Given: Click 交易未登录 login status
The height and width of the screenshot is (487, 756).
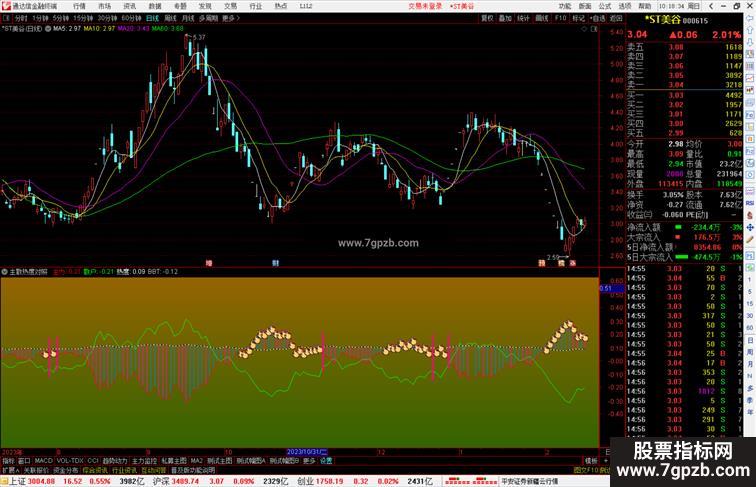Looking at the screenshot, I should click(x=425, y=6).
